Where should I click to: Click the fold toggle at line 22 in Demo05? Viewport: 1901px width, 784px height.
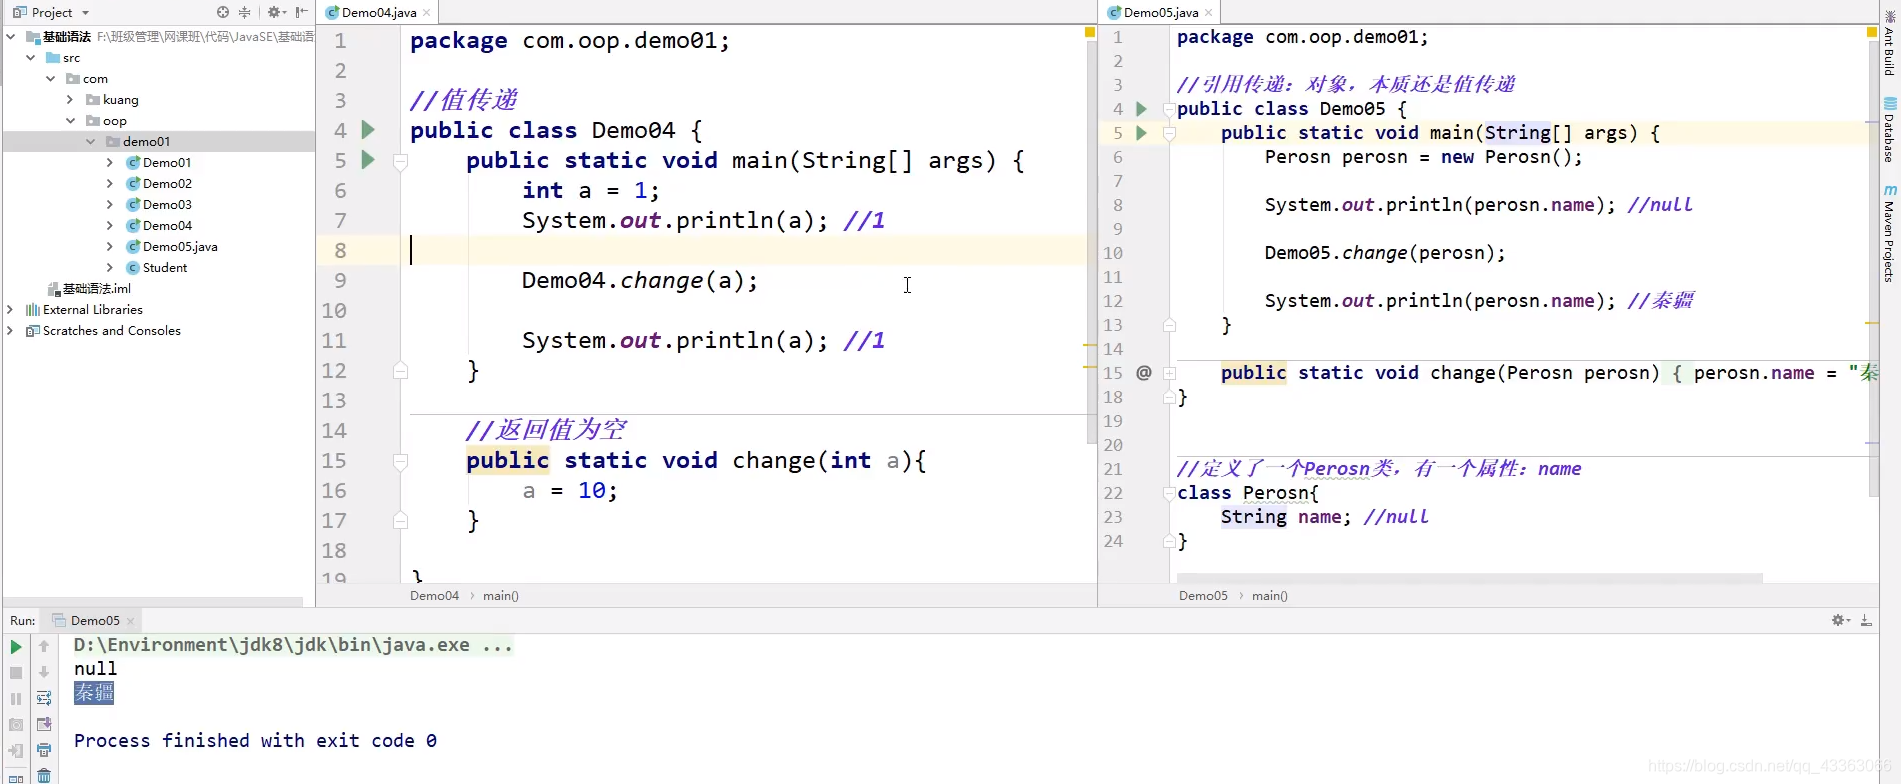[1169, 493]
